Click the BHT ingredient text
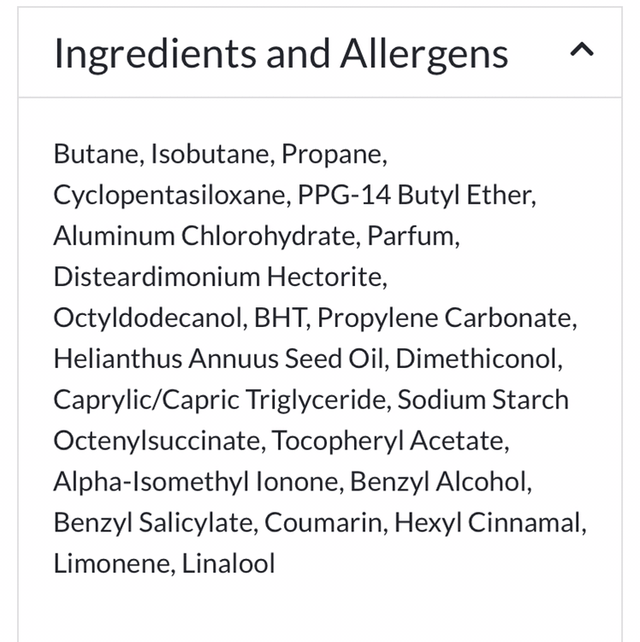The image size is (640, 642). tap(283, 318)
